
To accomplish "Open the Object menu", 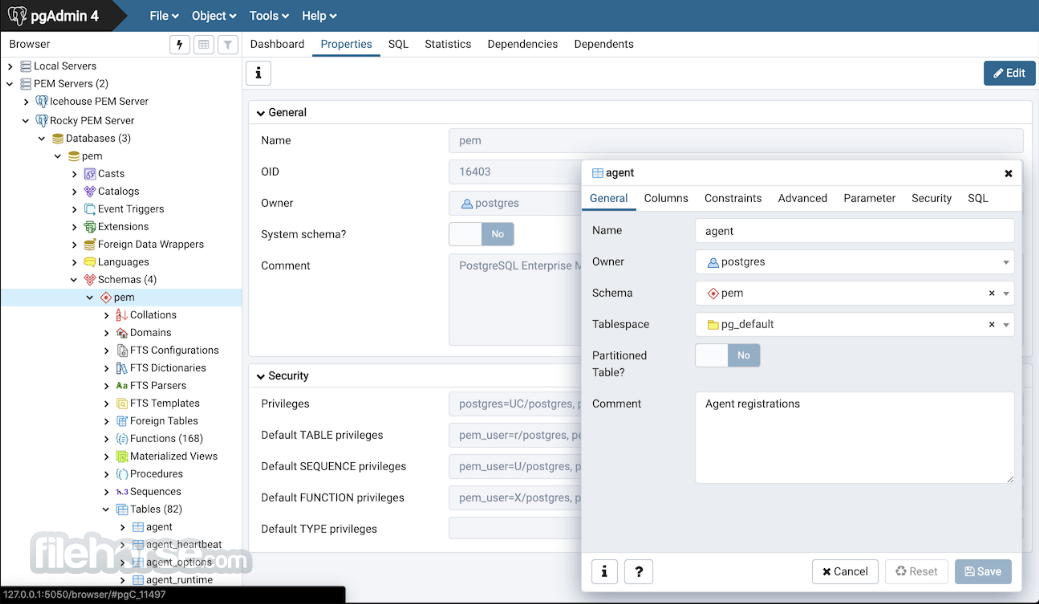I will [x=213, y=16].
